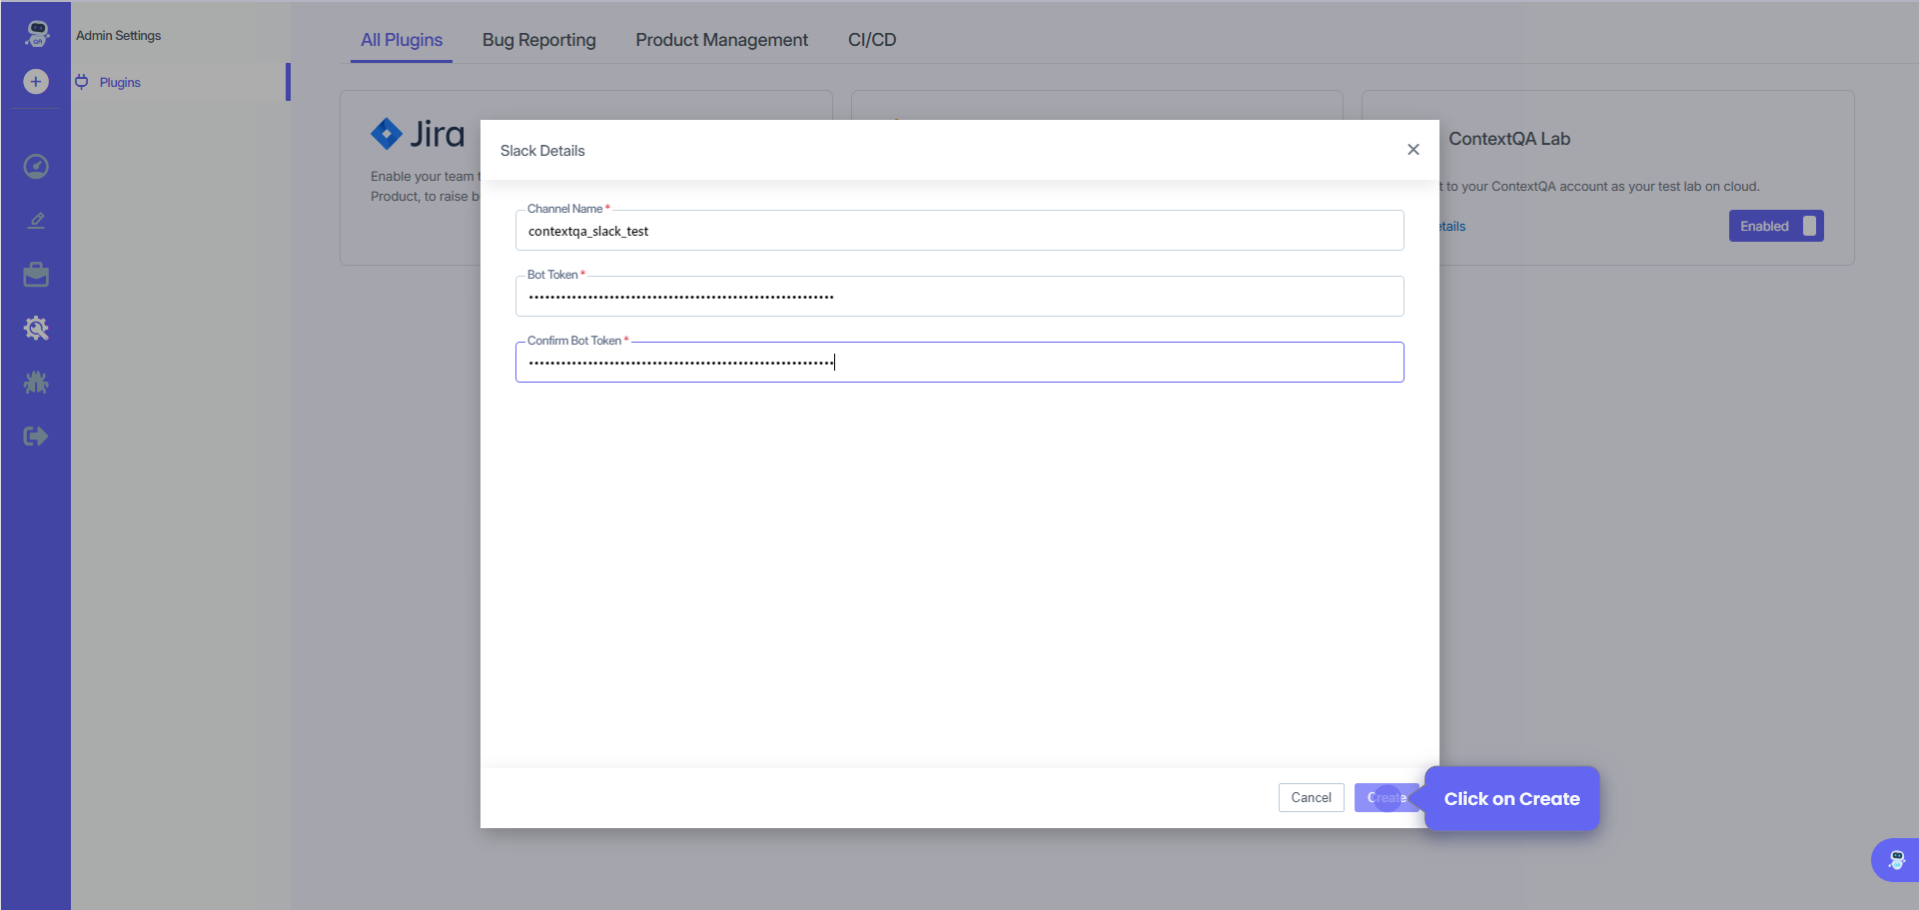Click the ContextQA robot logo in sidebar
Viewport: 1919px width, 910px height.
(37, 33)
